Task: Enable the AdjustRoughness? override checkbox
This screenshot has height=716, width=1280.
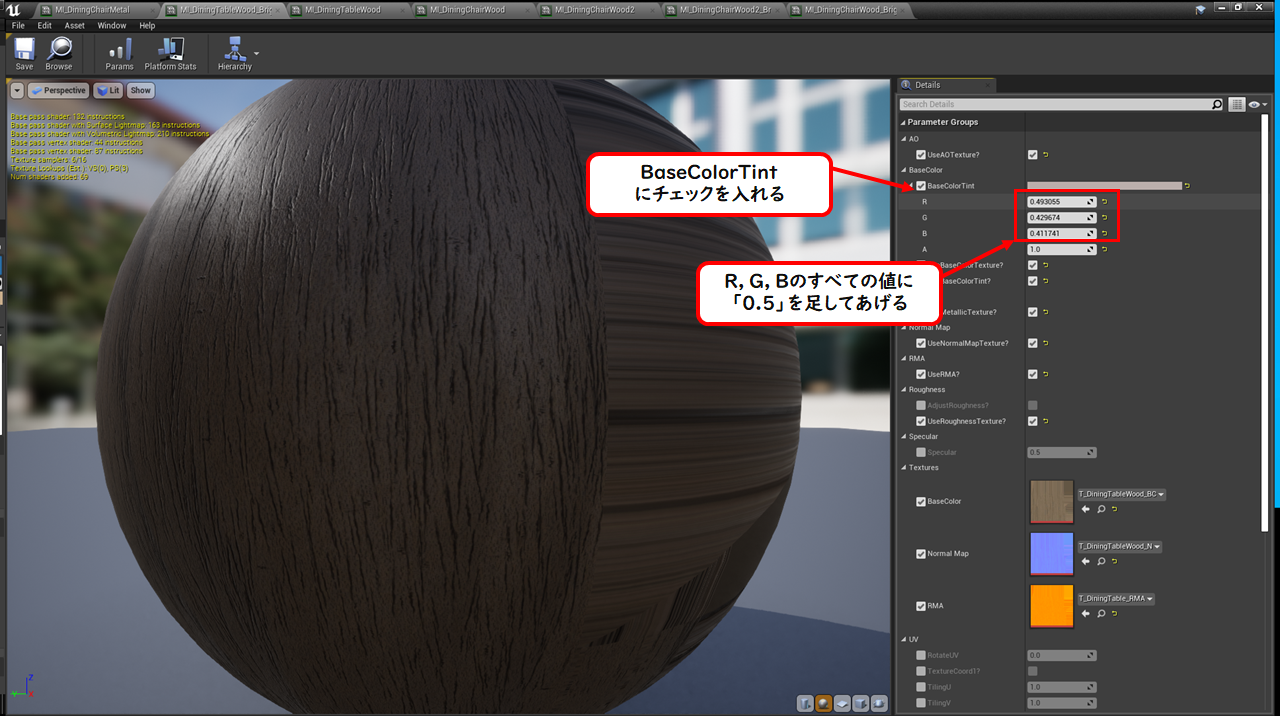Action: (x=921, y=405)
